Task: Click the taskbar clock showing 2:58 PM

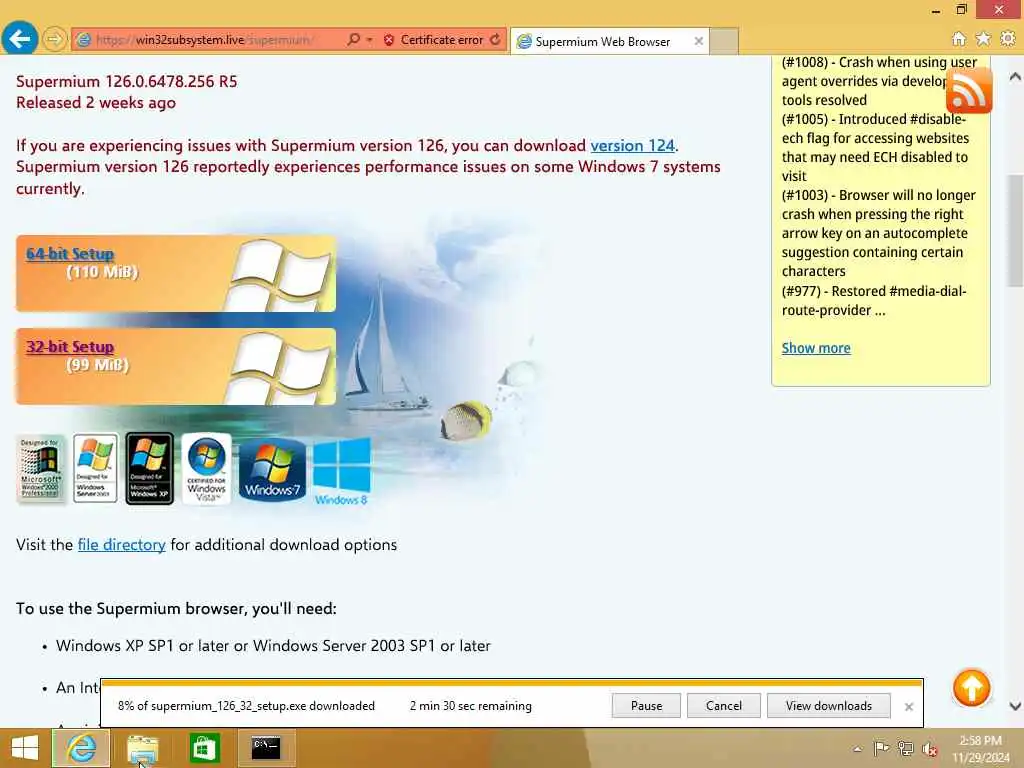Action: pos(980,748)
